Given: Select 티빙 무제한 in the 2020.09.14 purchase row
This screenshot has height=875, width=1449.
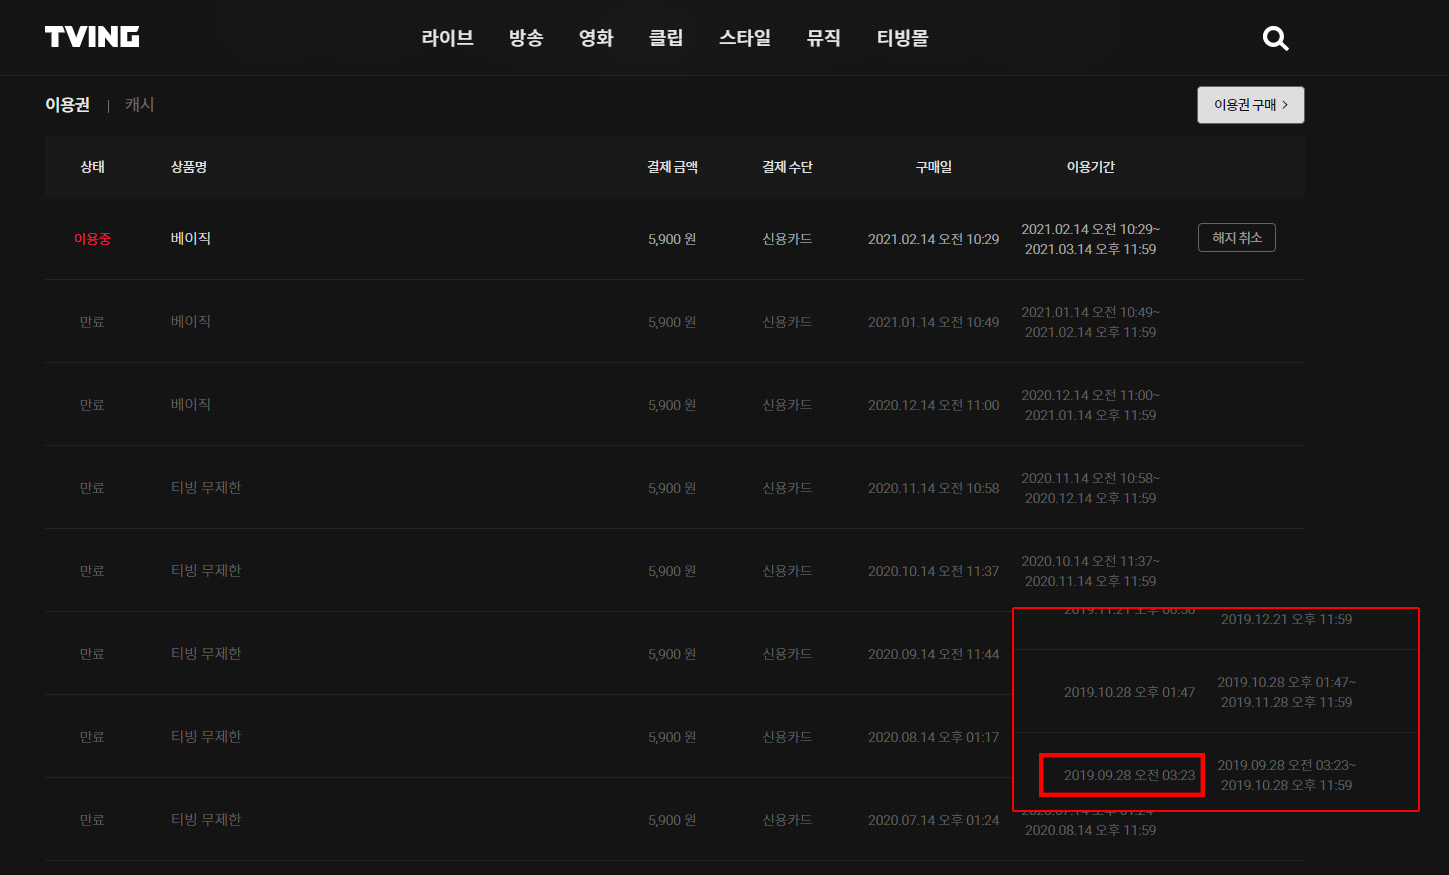Looking at the screenshot, I should pos(206,653).
